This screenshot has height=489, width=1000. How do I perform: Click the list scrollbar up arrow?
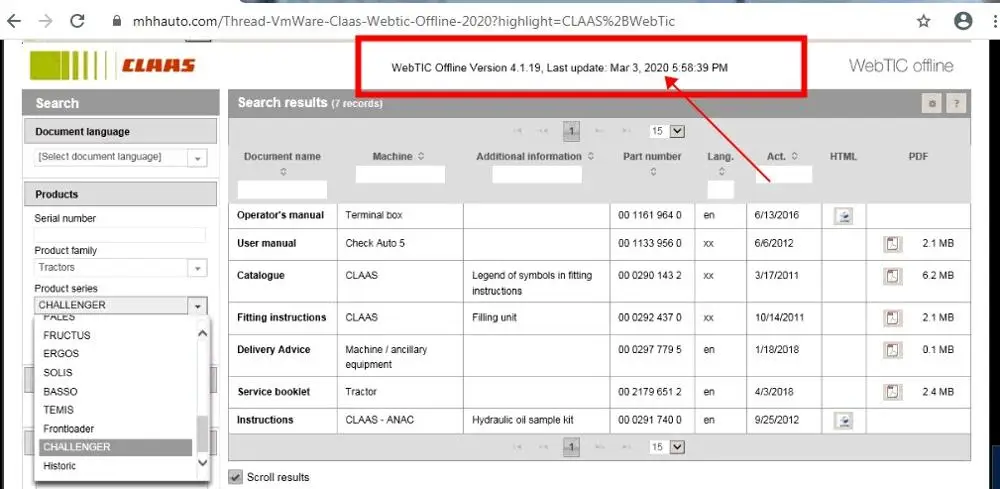point(203,333)
